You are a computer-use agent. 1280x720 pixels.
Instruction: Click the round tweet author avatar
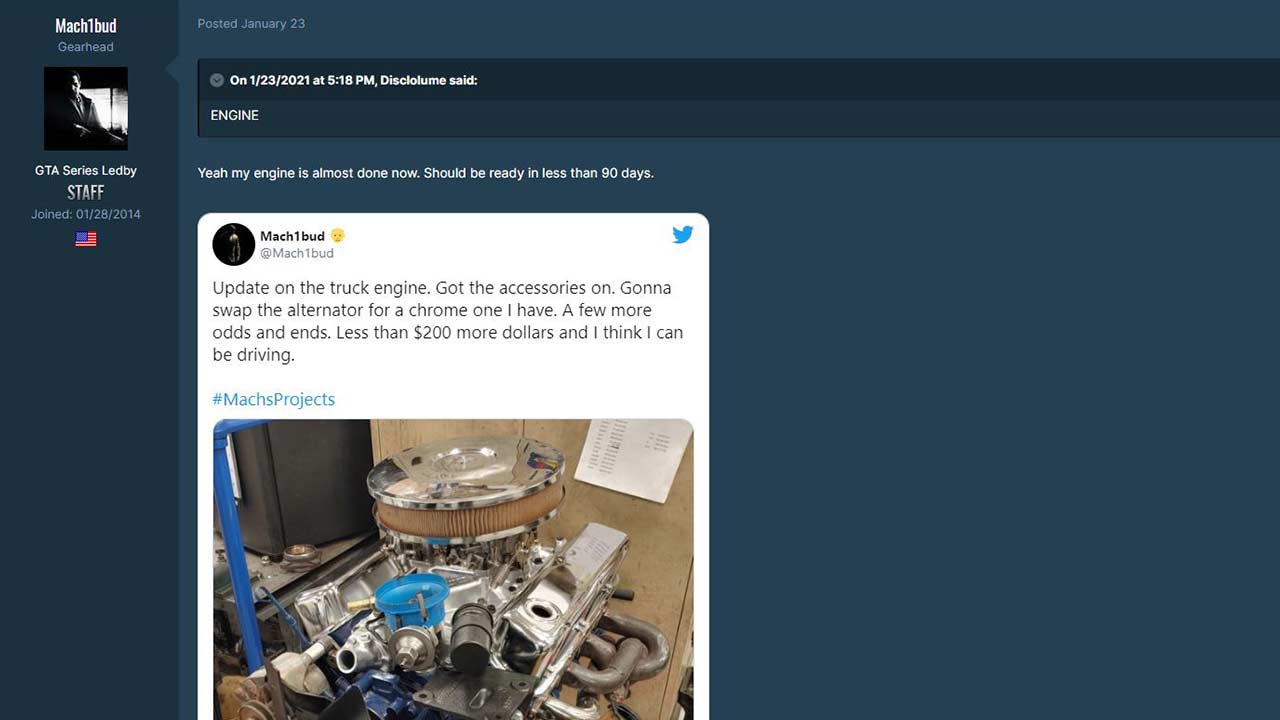[x=234, y=244]
